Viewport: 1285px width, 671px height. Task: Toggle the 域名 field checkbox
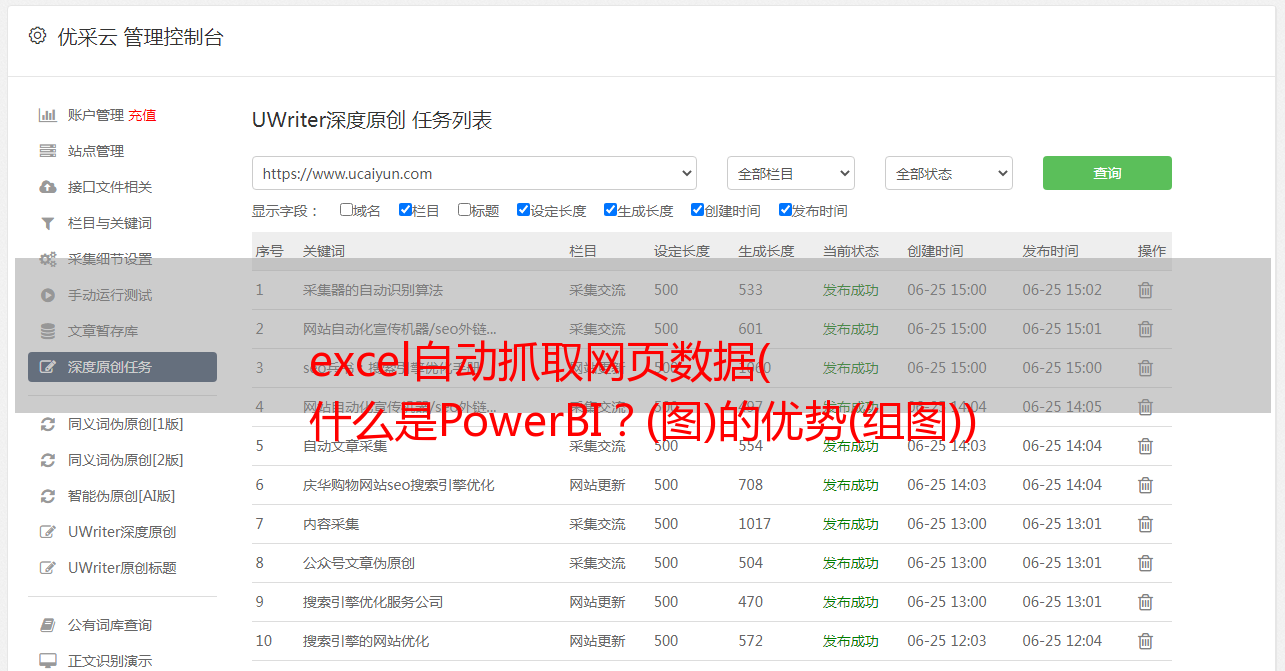click(346, 210)
